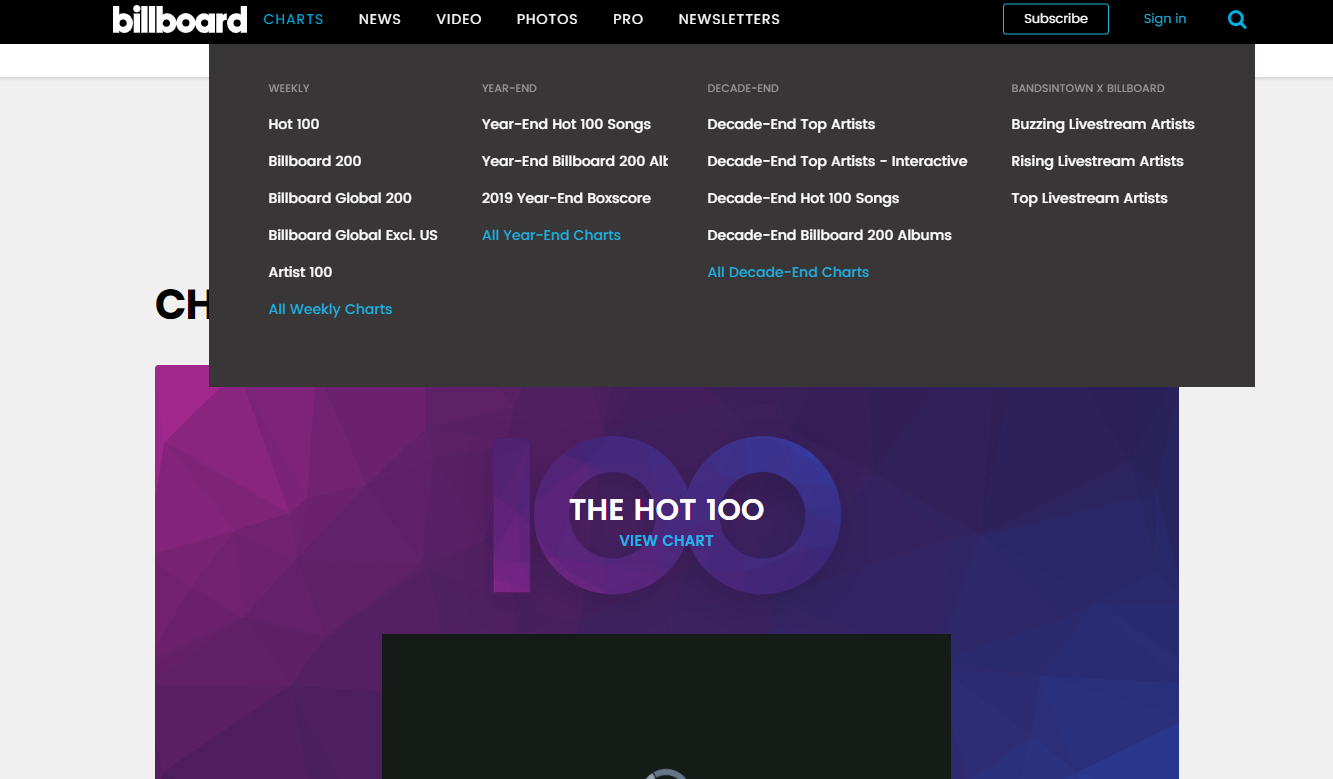Open the NEWSLETTERS menu
1333x779 pixels.
729,19
